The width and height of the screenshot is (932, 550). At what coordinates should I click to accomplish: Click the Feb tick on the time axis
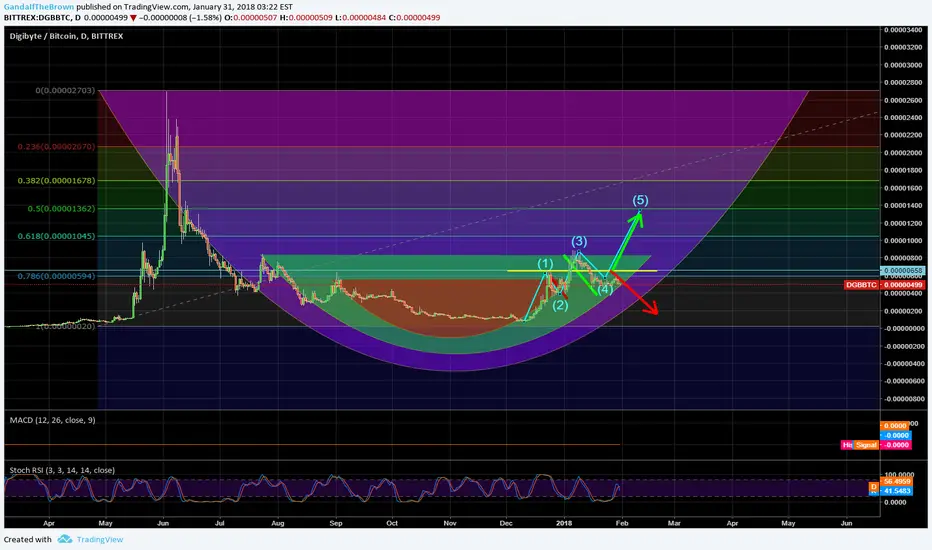click(x=622, y=523)
